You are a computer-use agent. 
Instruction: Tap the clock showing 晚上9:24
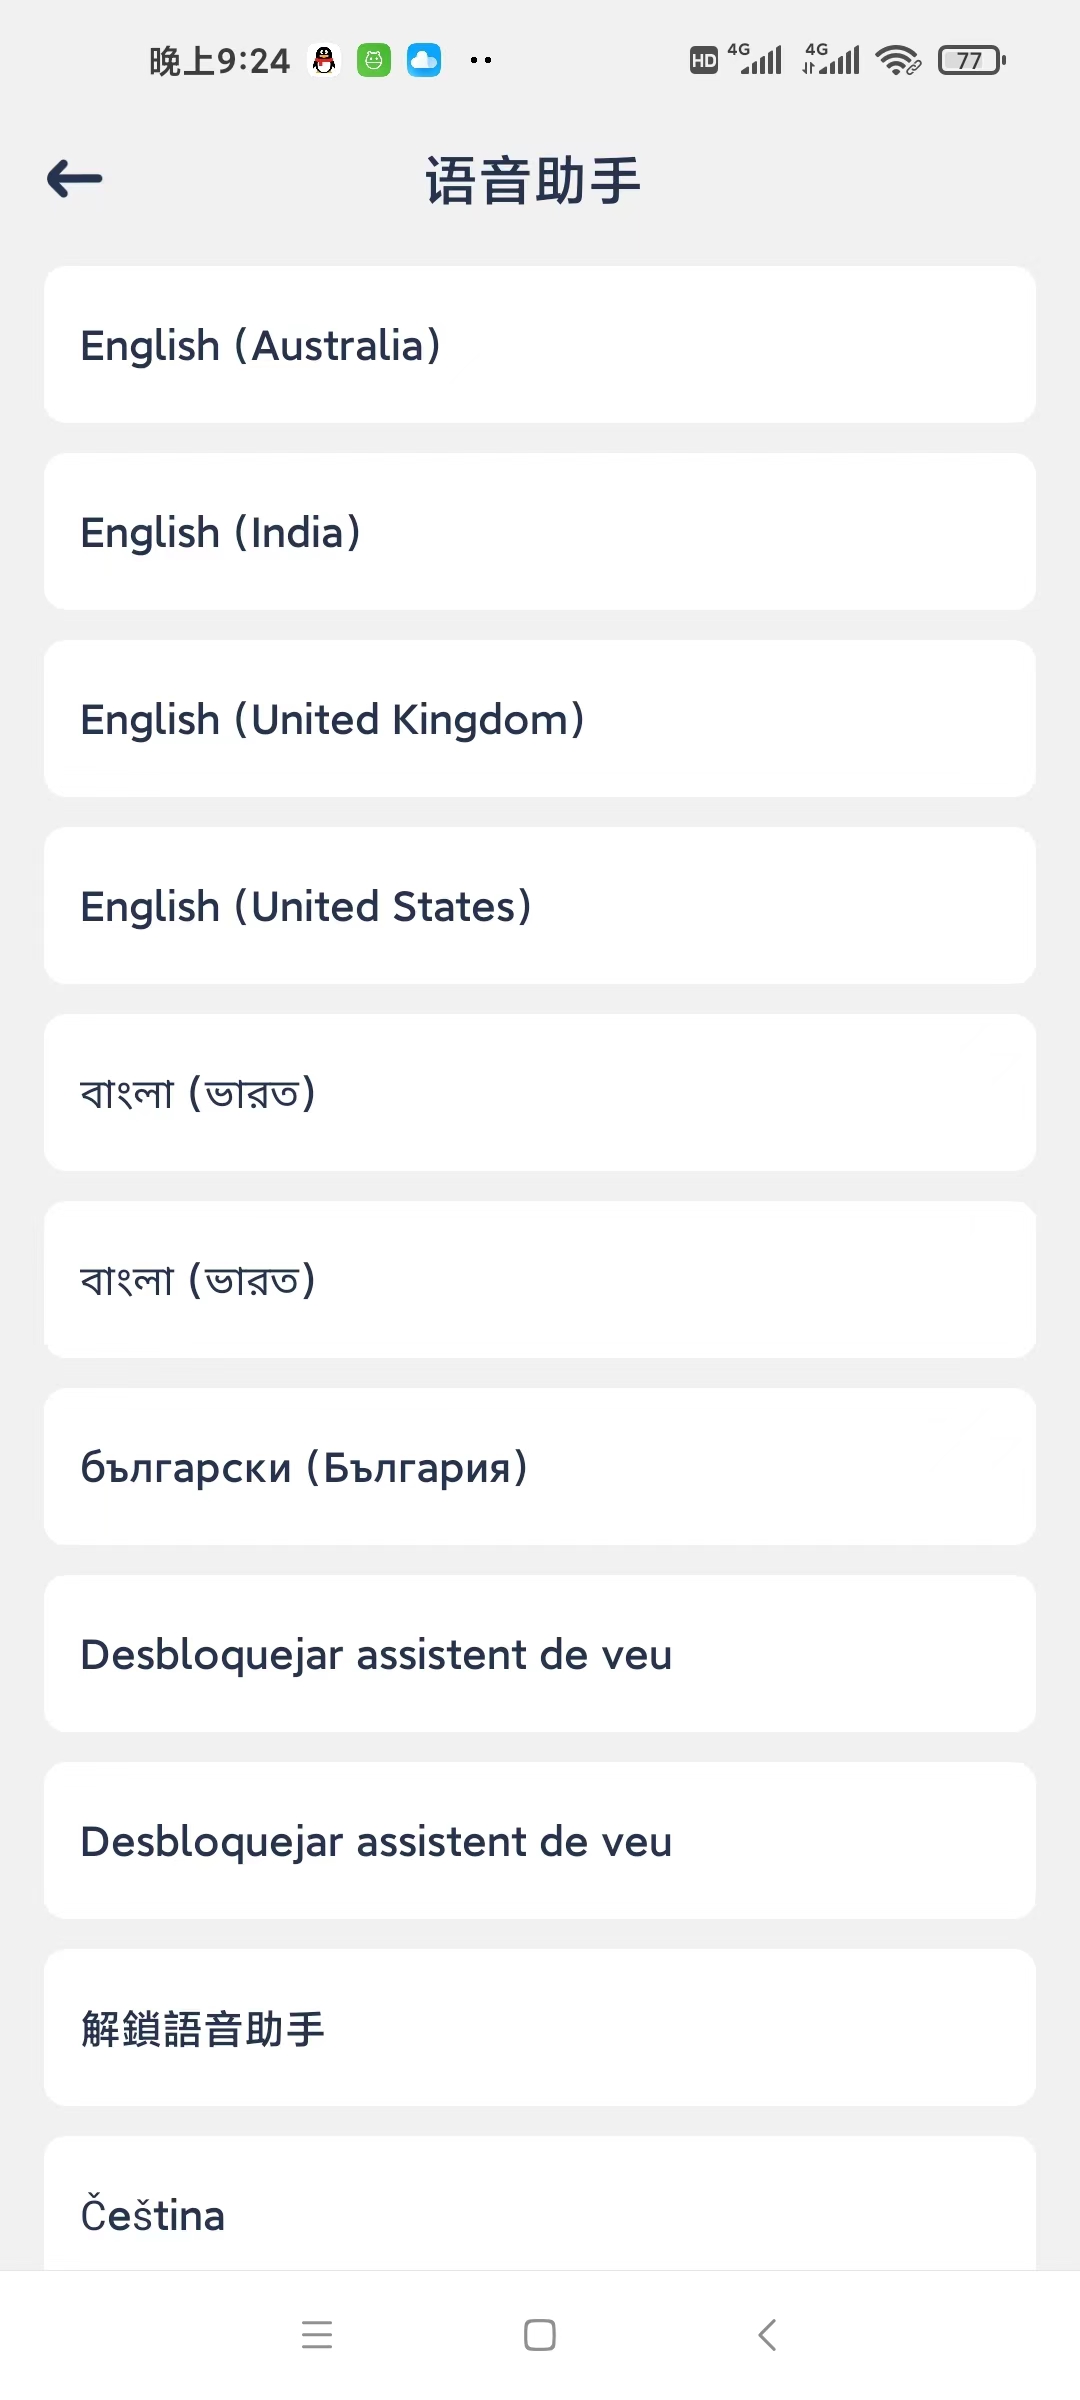[219, 61]
